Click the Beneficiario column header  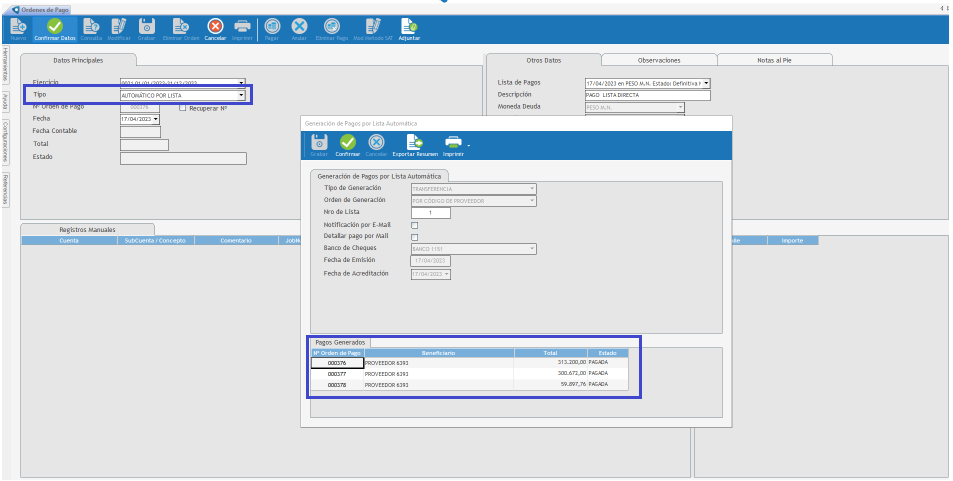pyautogui.click(x=439, y=353)
